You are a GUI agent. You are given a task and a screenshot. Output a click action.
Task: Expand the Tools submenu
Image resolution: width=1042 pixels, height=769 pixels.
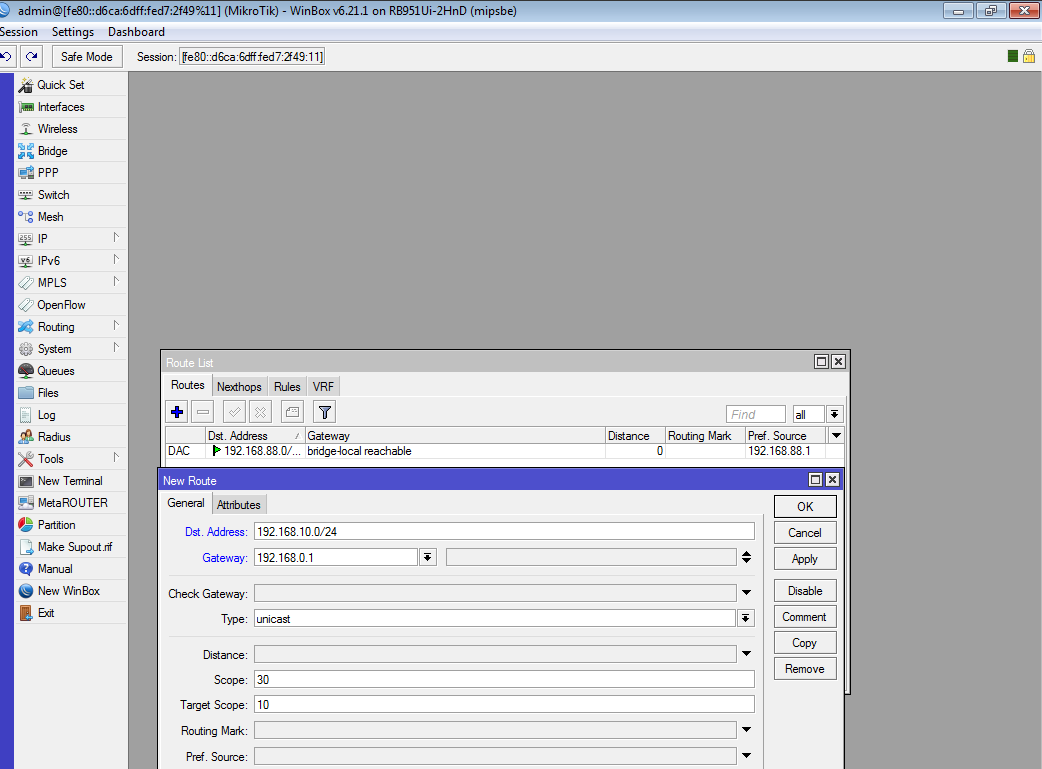click(x=116, y=457)
